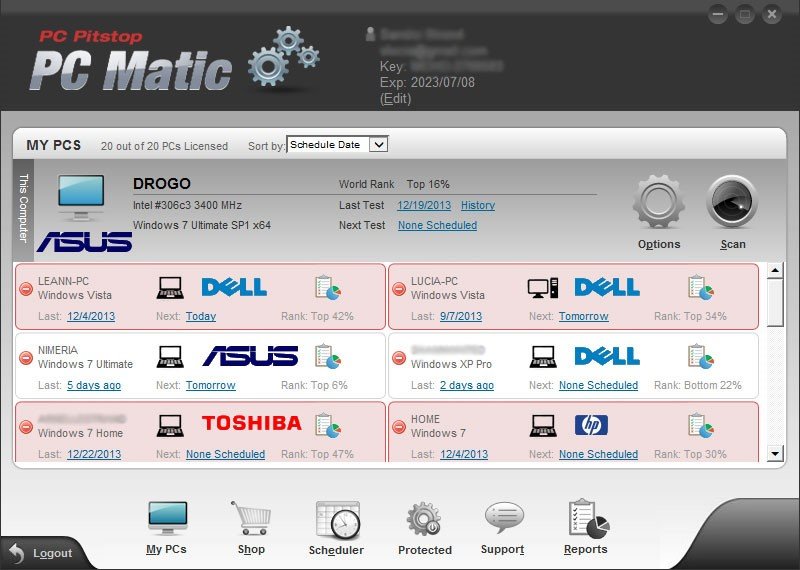The height and width of the screenshot is (570, 800).
Task: Open the Scheduler
Action: (336, 528)
